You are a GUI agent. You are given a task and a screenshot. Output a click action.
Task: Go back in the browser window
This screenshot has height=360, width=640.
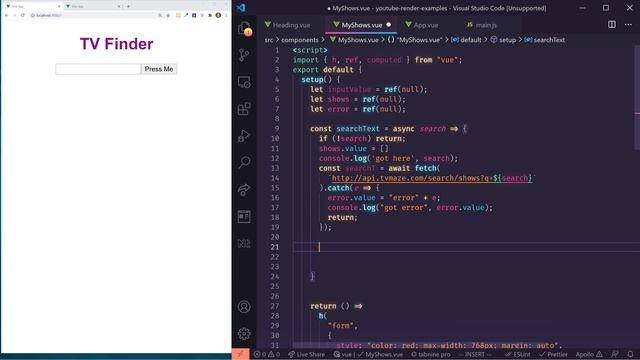coord(6,16)
